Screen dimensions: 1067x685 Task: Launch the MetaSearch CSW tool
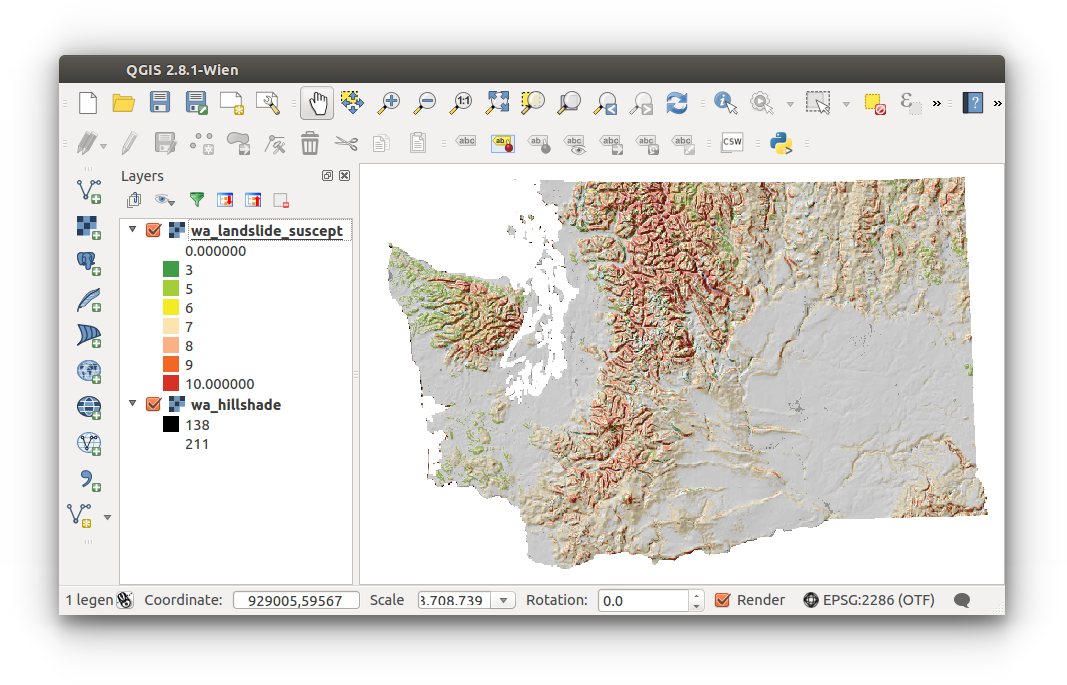point(731,142)
